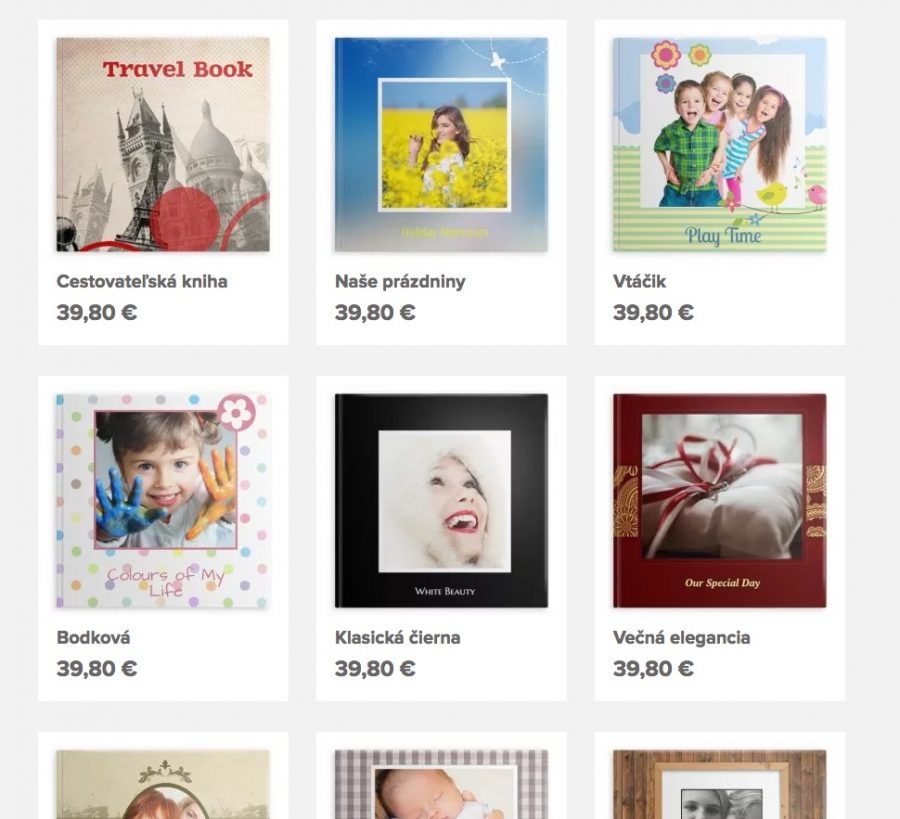
Task: Choose the Play Time kids cover
Action: pyautogui.click(x=720, y=145)
